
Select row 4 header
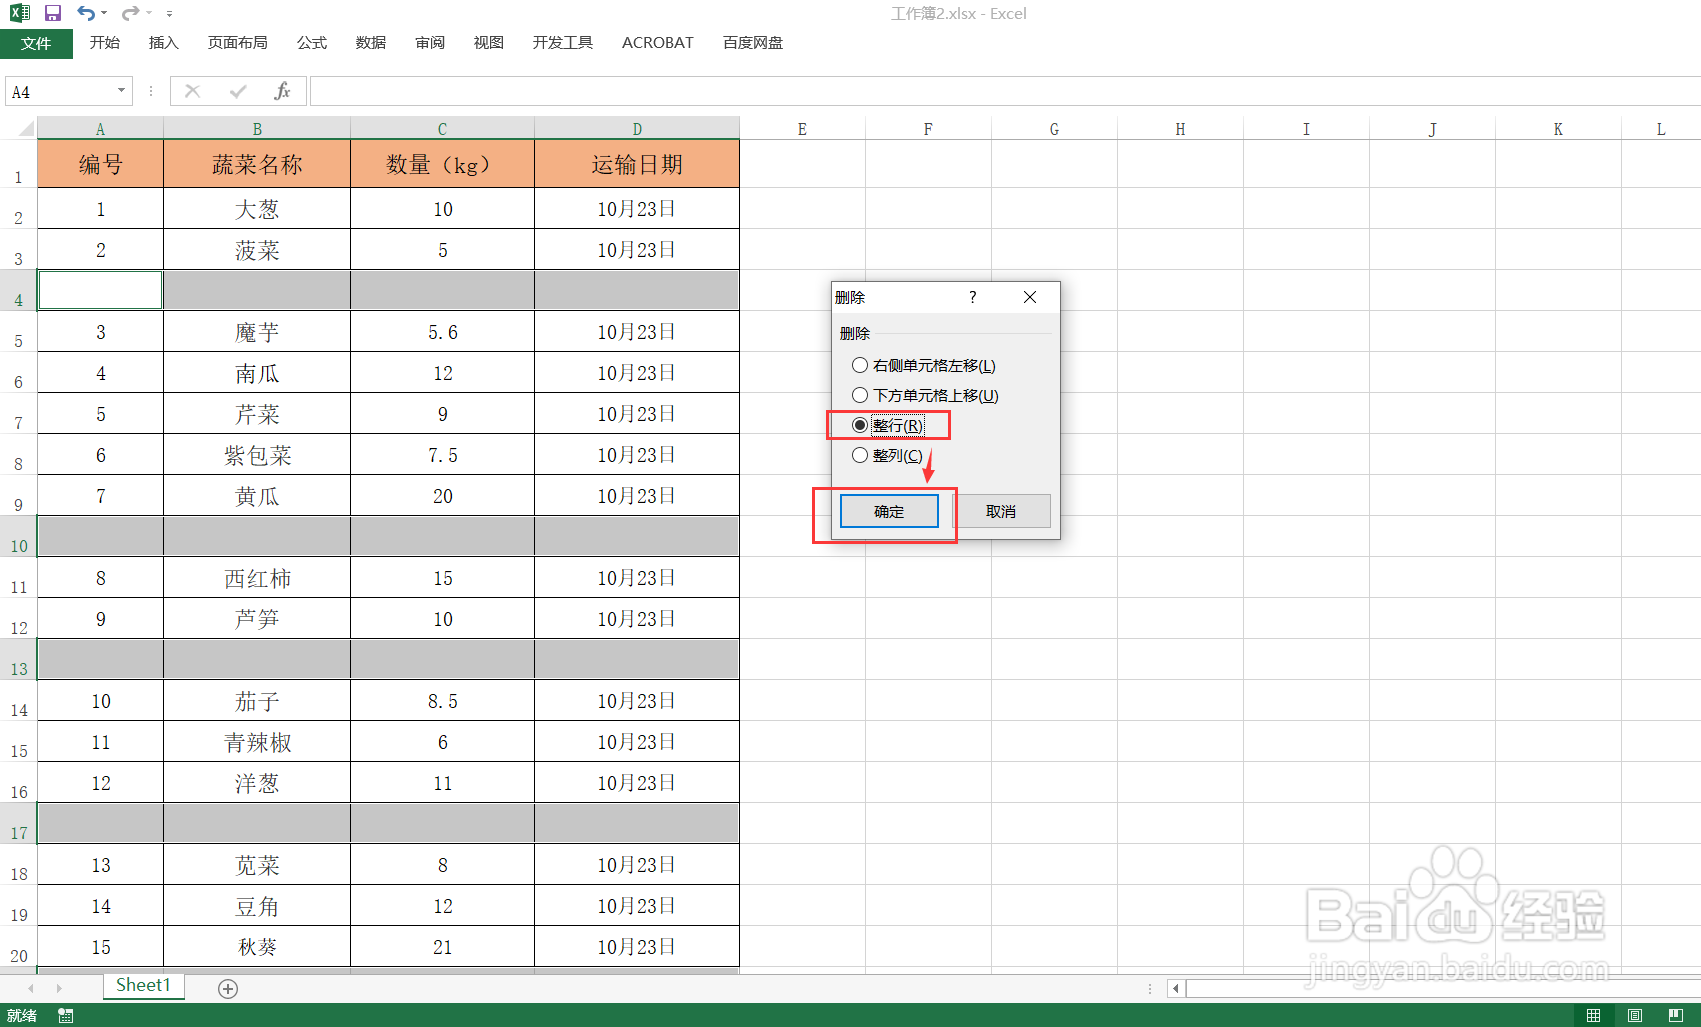coord(18,291)
